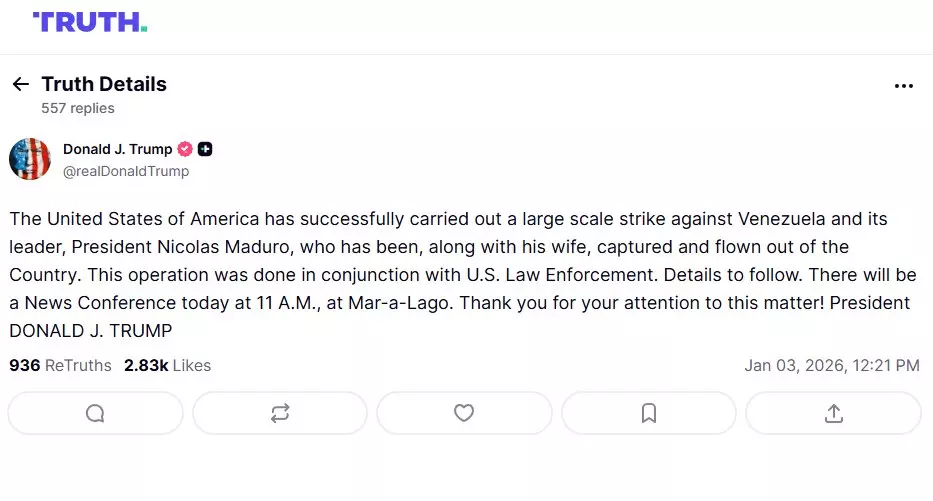Click the ReTruth arrows icon button
Viewport: 933px width, 501px height.
(280, 413)
